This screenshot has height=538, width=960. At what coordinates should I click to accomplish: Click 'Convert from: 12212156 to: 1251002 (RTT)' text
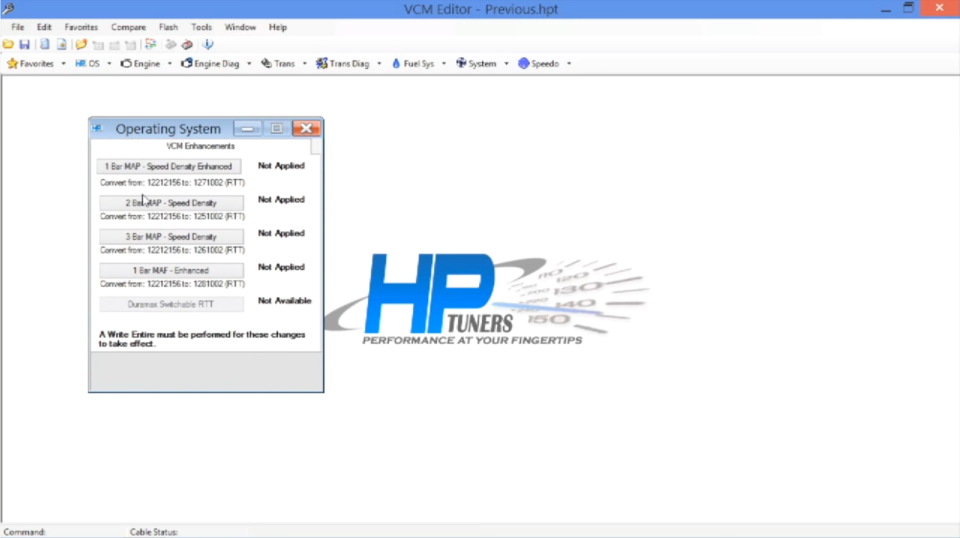pyautogui.click(x=173, y=217)
